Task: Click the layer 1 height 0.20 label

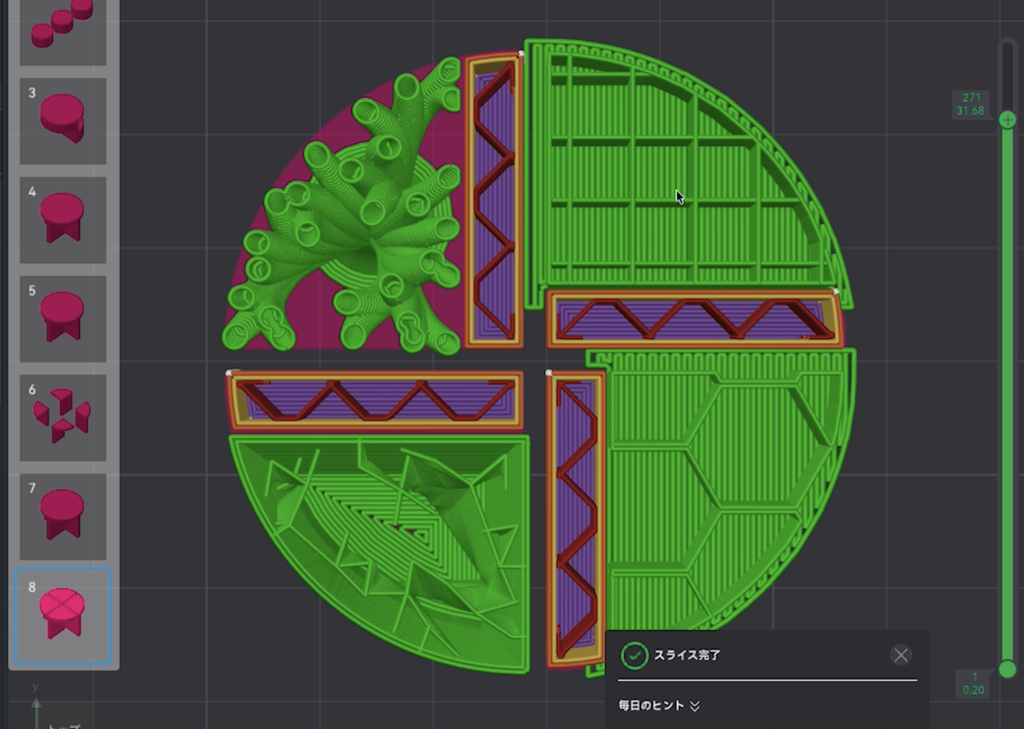Action: (973, 683)
